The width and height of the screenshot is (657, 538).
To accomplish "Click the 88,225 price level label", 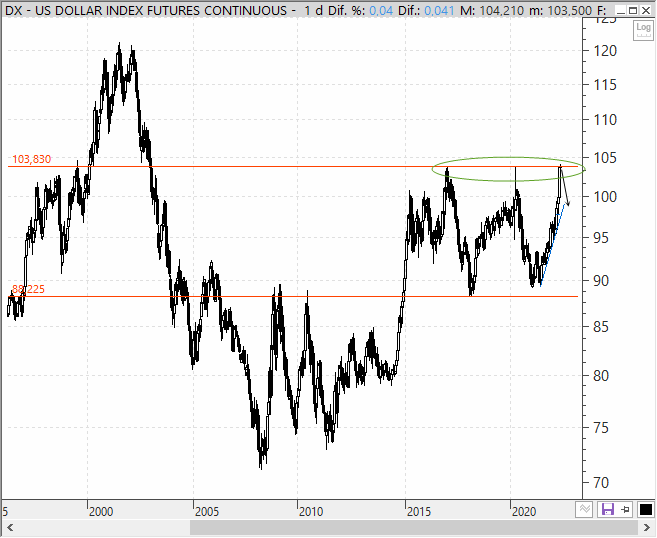I will click(28, 289).
